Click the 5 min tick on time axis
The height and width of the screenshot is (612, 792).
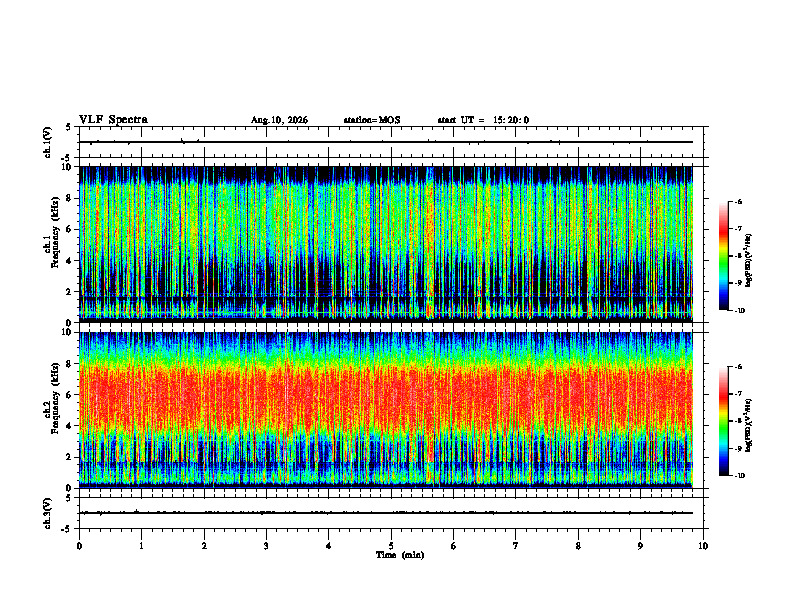[x=391, y=546]
